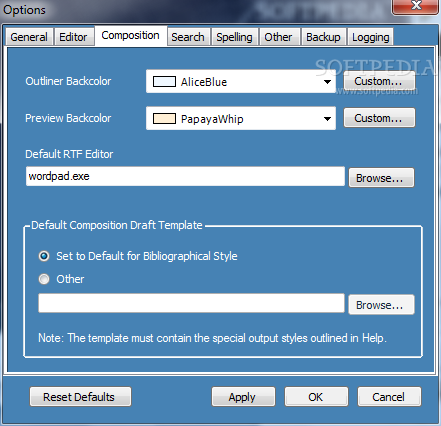Open Custom color for Outliner Backcolor
This screenshot has height=426, width=441.
click(x=379, y=81)
